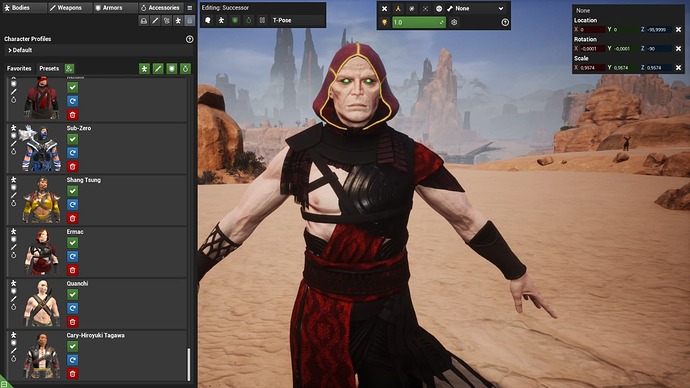Screen dimensions: 690x388
Task: Delete the Ermac preset
Action: point(73,270)
